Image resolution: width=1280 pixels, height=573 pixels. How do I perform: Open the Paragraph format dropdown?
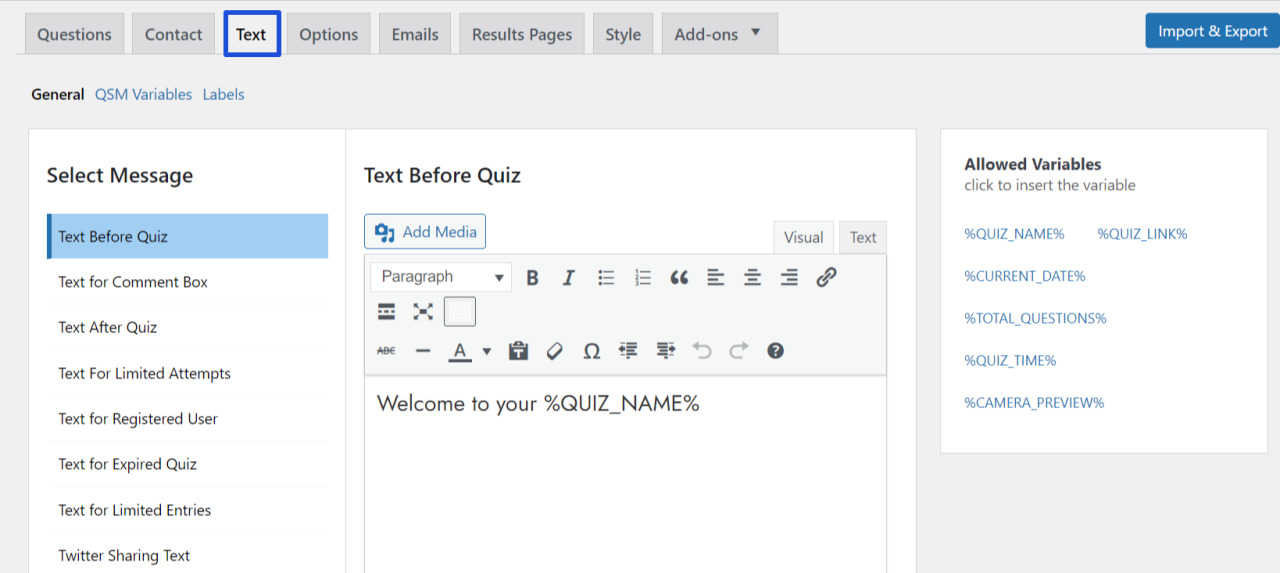[441, 277]
